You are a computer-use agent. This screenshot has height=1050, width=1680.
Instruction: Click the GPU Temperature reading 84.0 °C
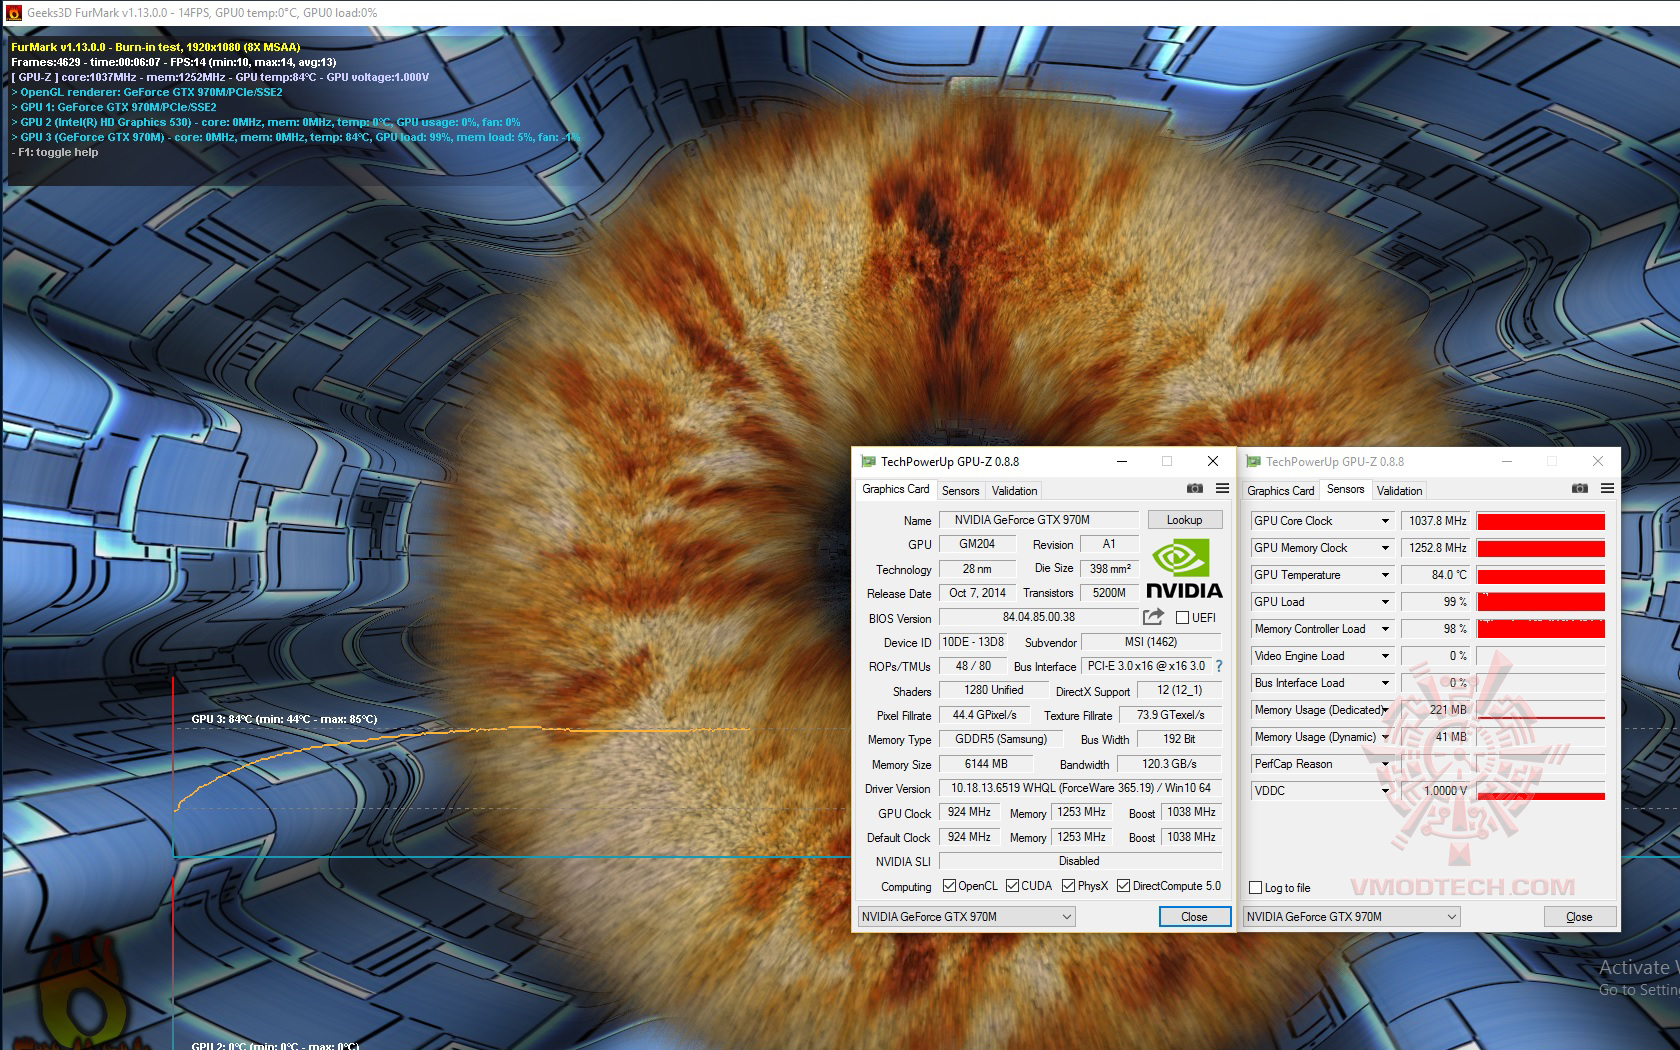(x=1437, y=575)
